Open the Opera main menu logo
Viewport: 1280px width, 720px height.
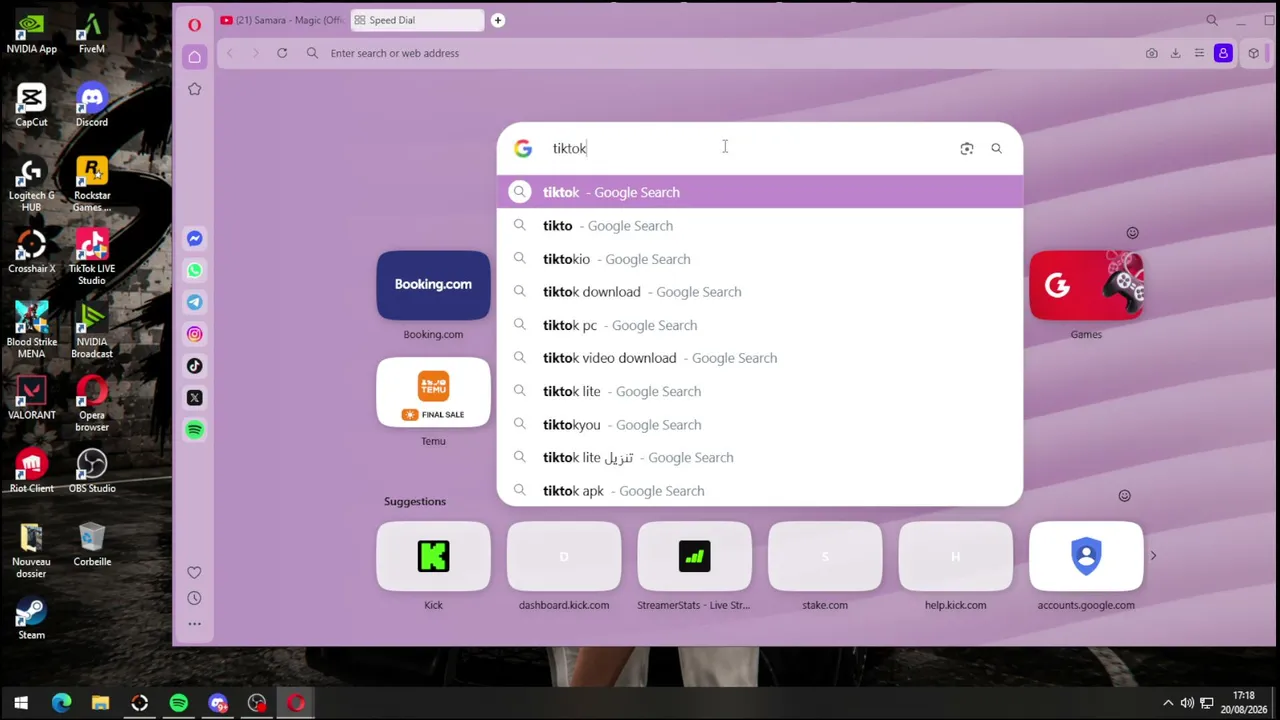[x=194, y=24]
